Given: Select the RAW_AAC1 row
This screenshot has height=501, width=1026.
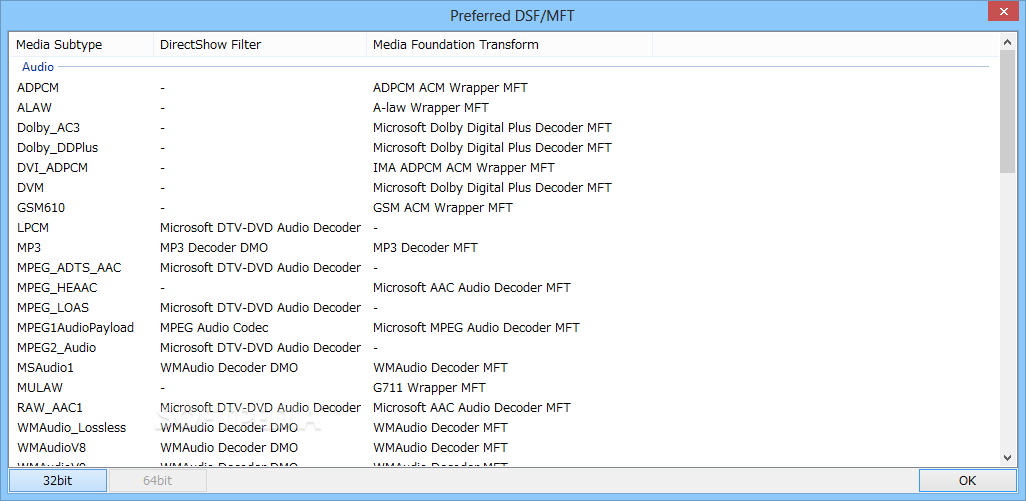Looking at the screenshot, I should [x=504, y=407].
